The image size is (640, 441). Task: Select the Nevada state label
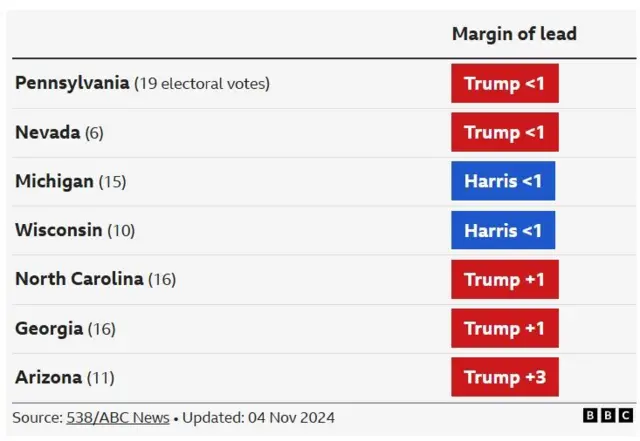[x=47, y=133]
